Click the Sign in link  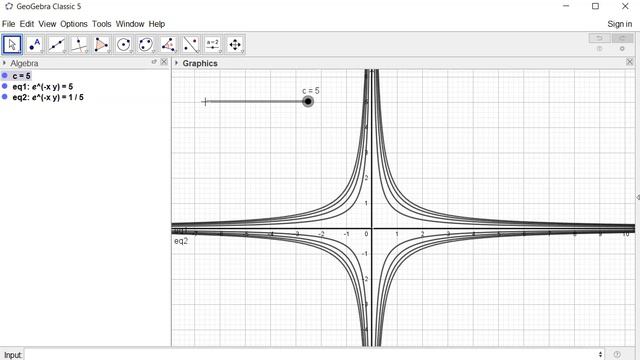point(620,24)
